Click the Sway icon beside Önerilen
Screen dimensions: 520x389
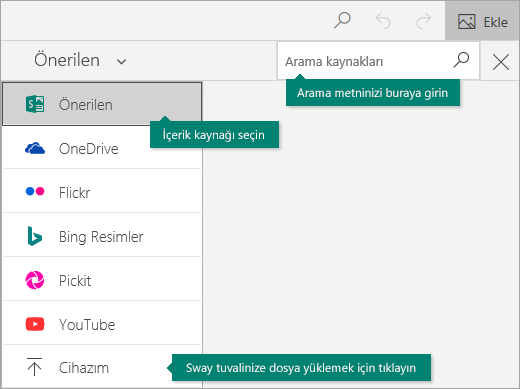(35, 104)
